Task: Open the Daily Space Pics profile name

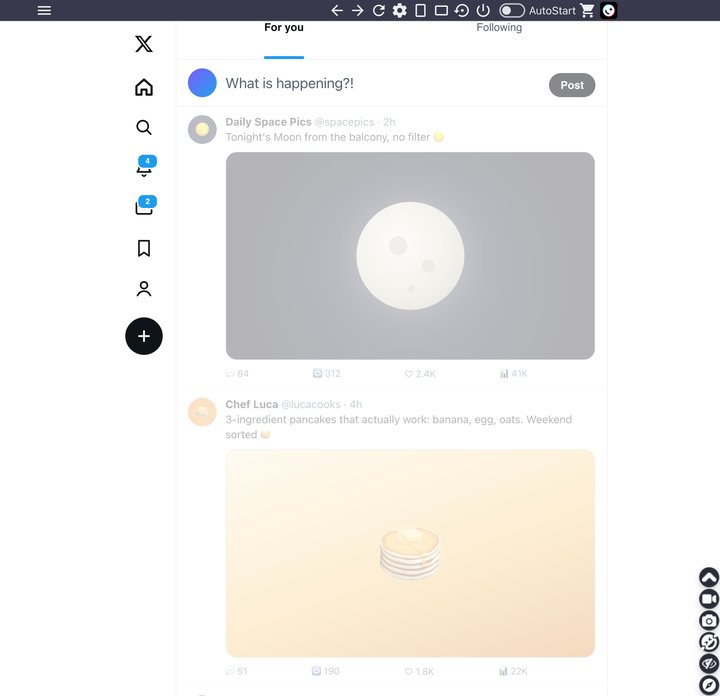Action: [x=268, y=122]
